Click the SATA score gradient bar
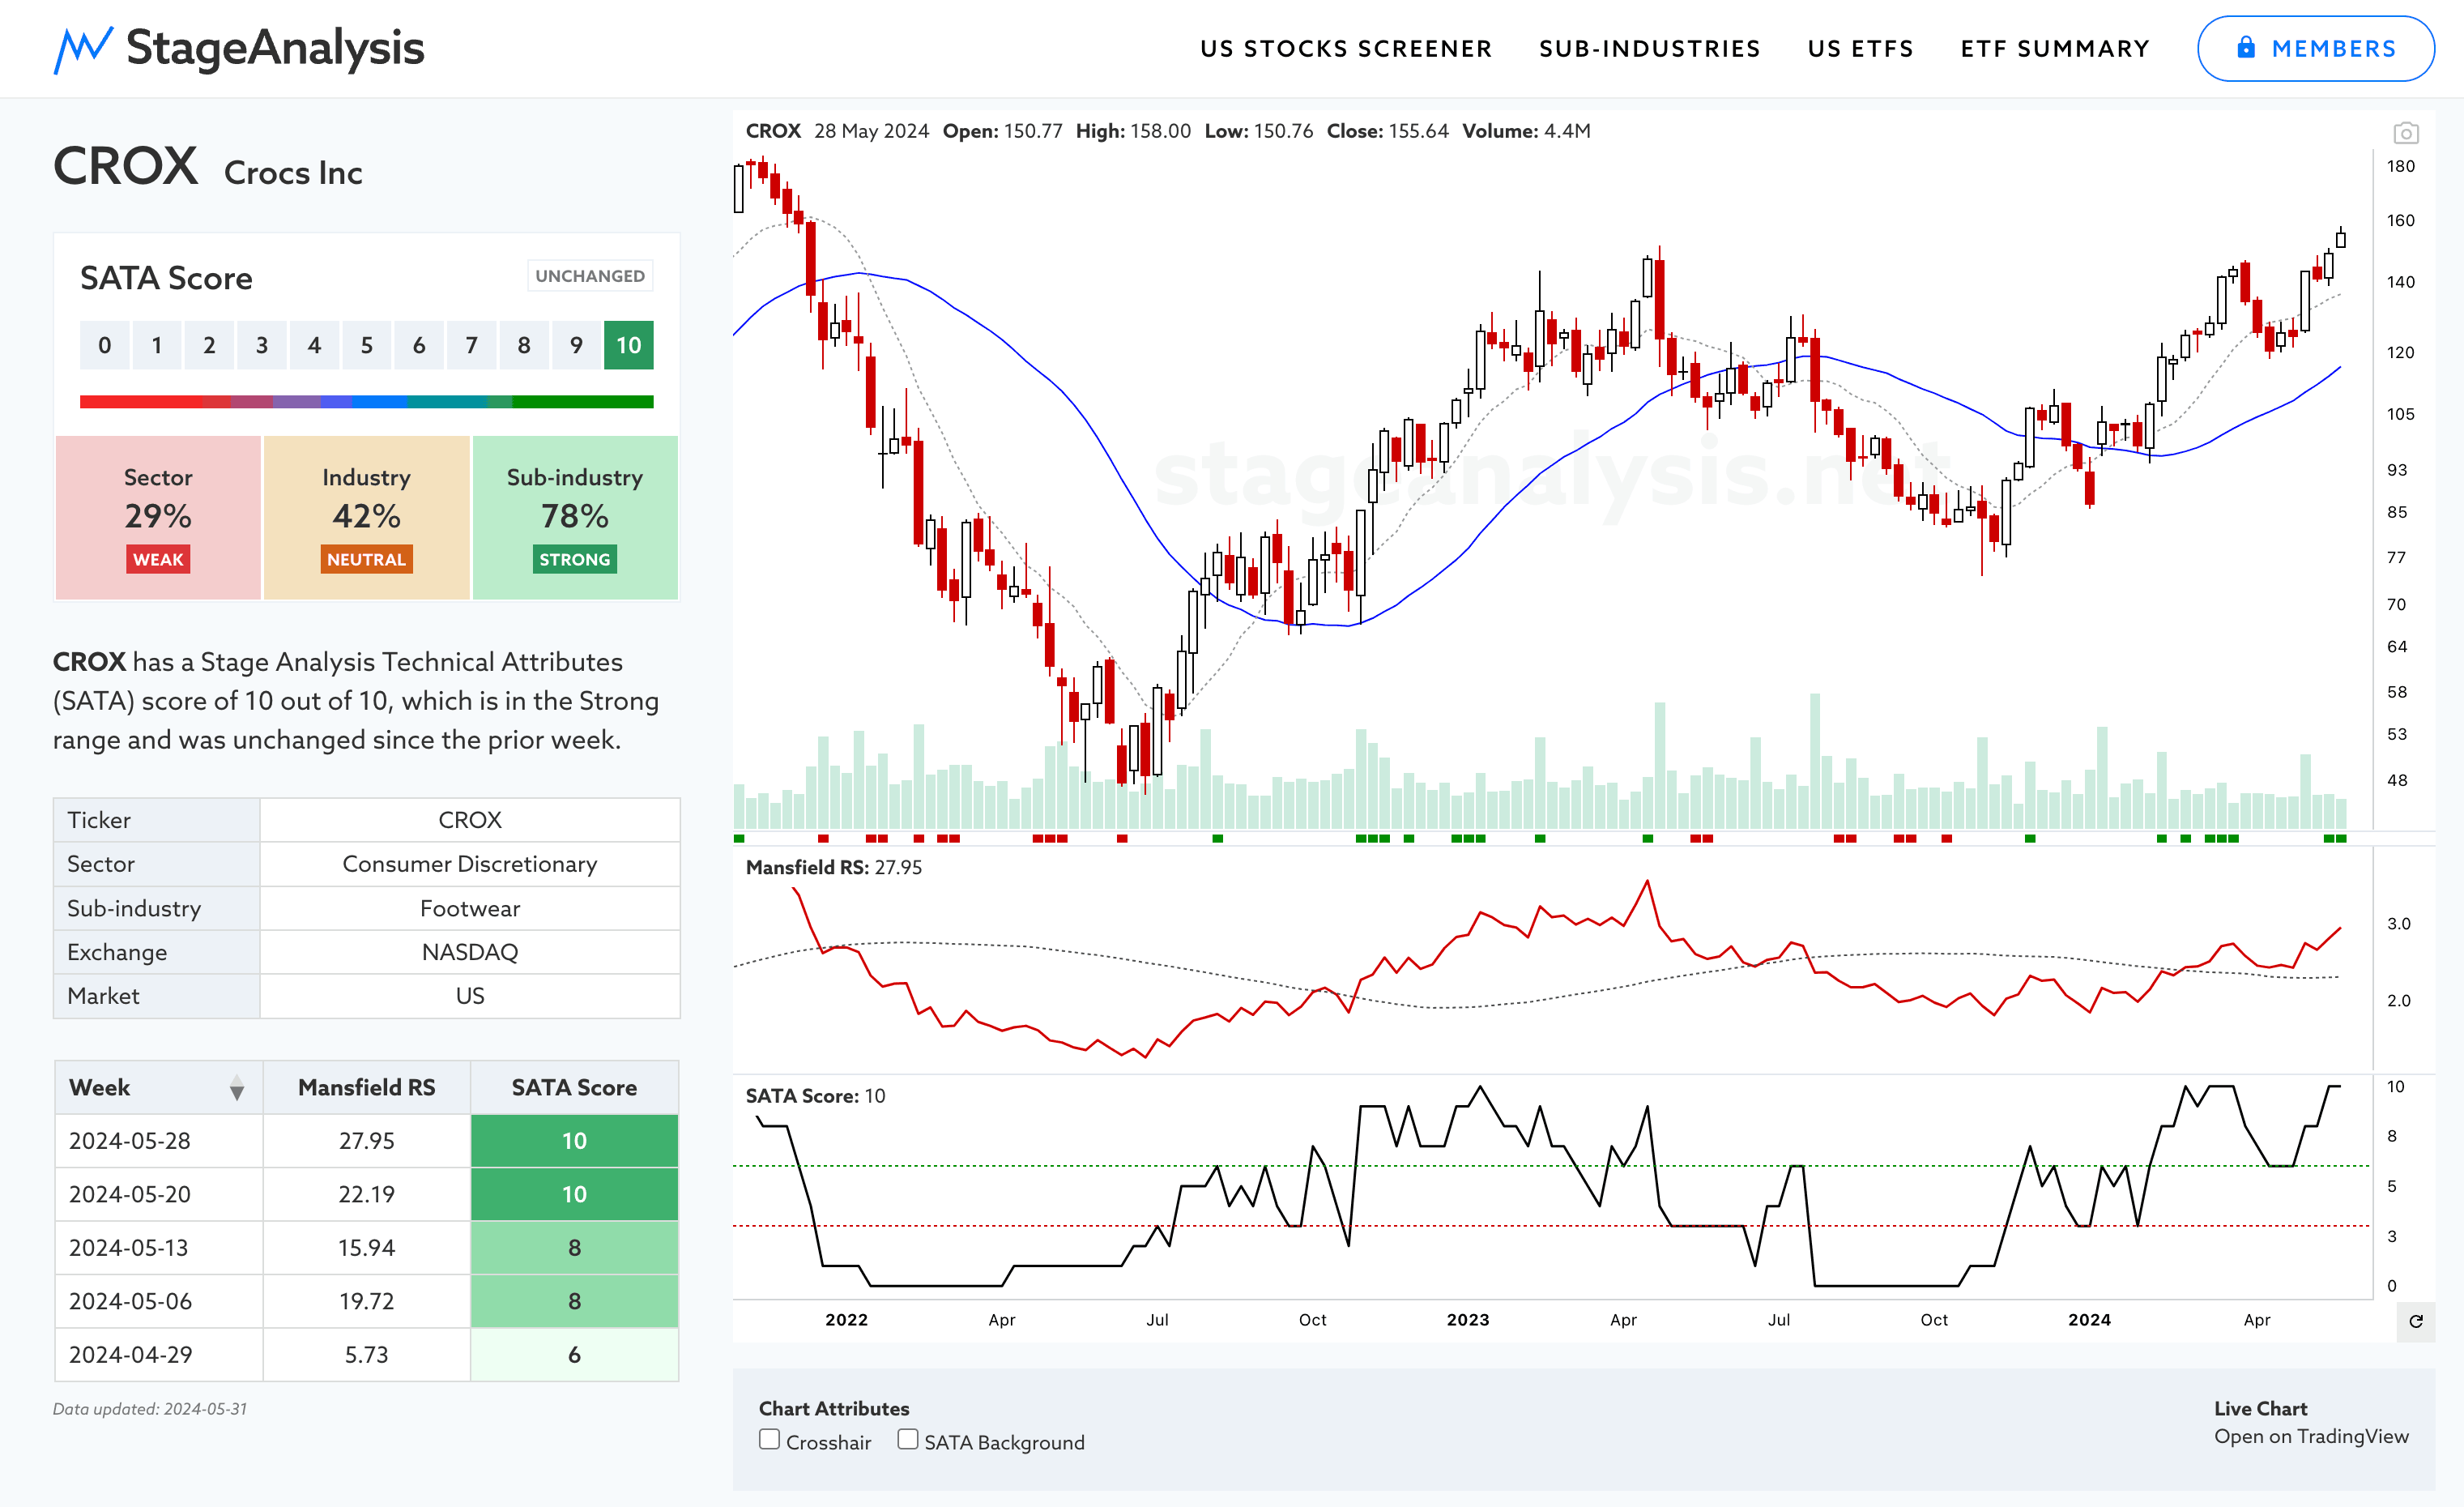The width and height of the screenshot is (2464, 1507). [366, 402]
